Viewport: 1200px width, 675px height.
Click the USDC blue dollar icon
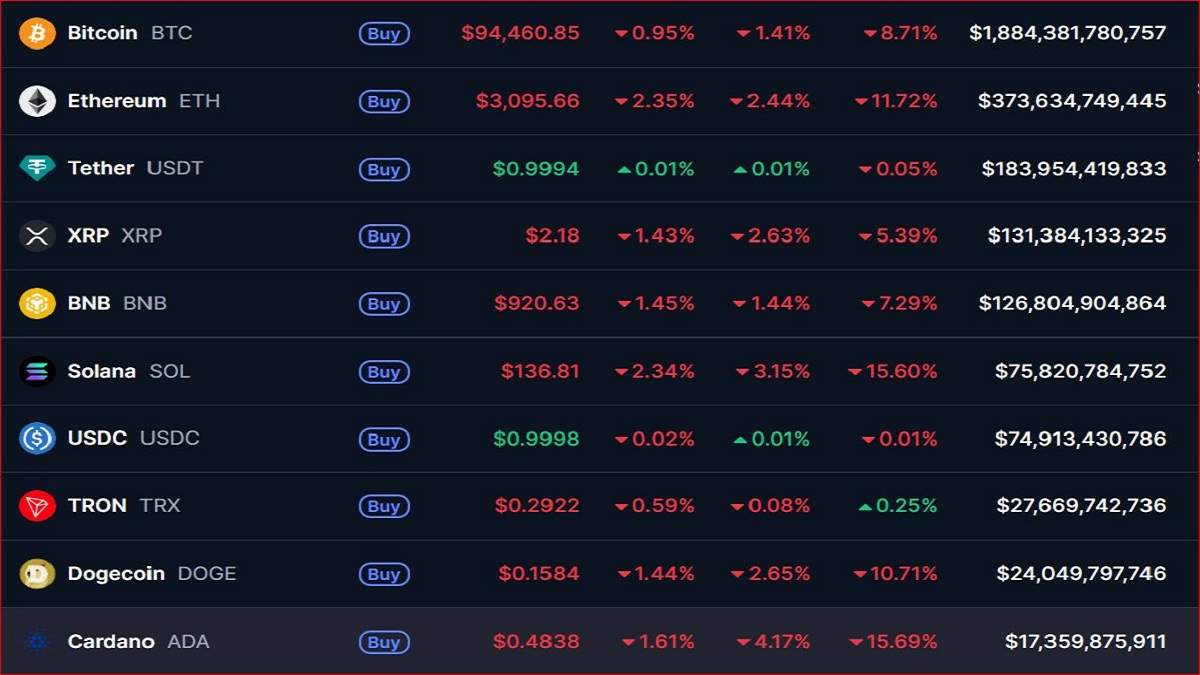[37, 438]
